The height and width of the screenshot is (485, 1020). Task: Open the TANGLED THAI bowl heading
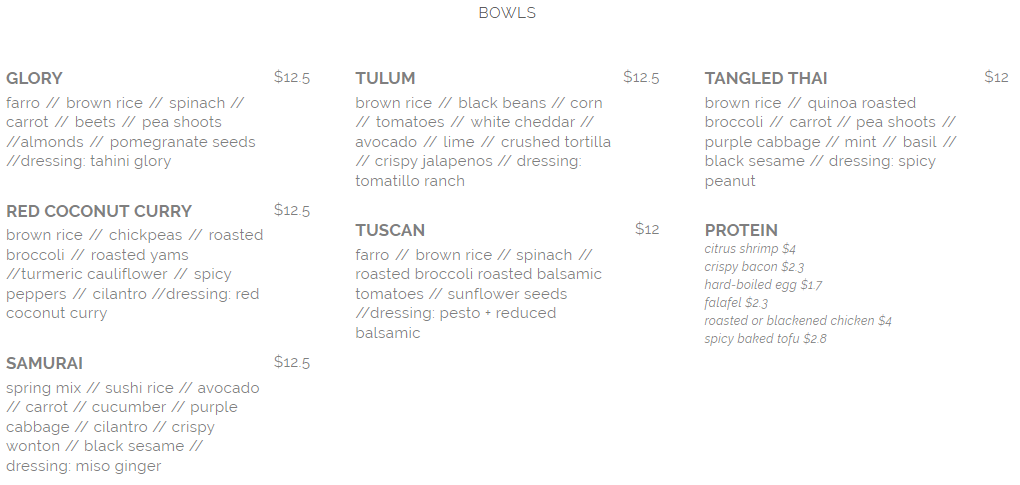pos(766,79)
